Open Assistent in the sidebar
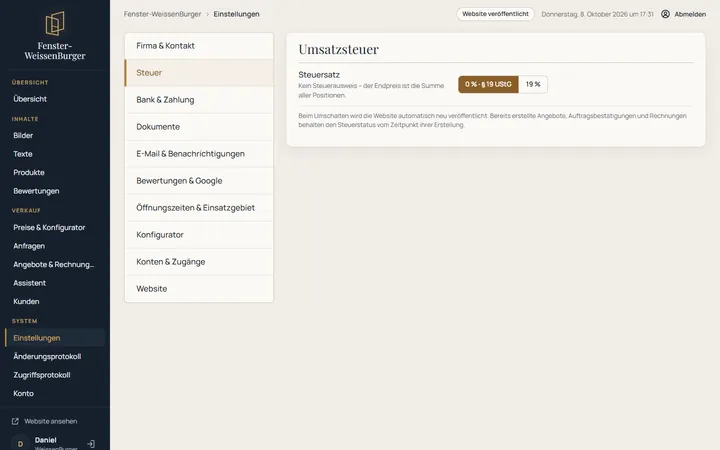720x450 pixels. [55, 283]
